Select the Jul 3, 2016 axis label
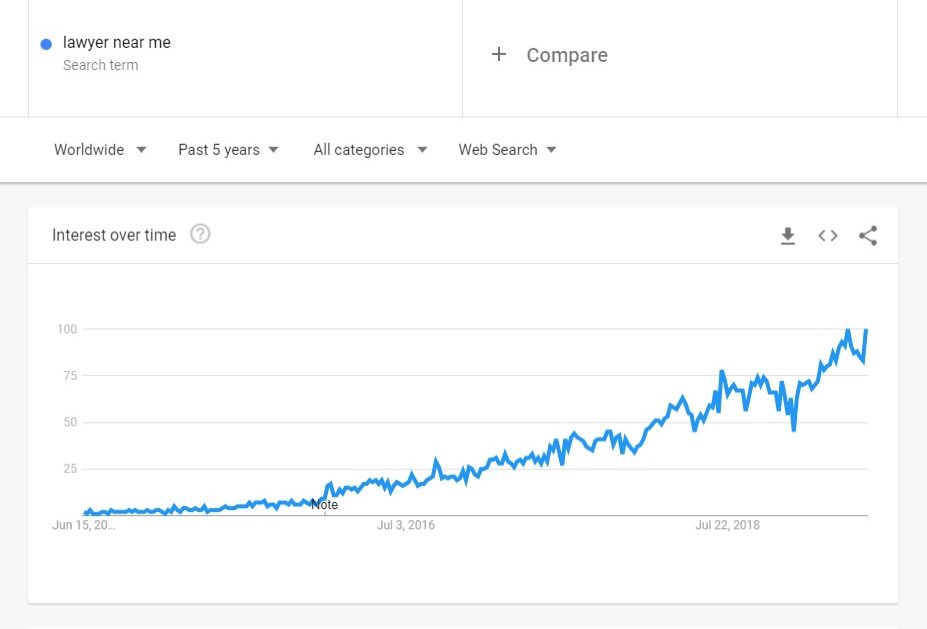This screenshot has height=629, width=927. pyautogui.click(x=406, y=525)
